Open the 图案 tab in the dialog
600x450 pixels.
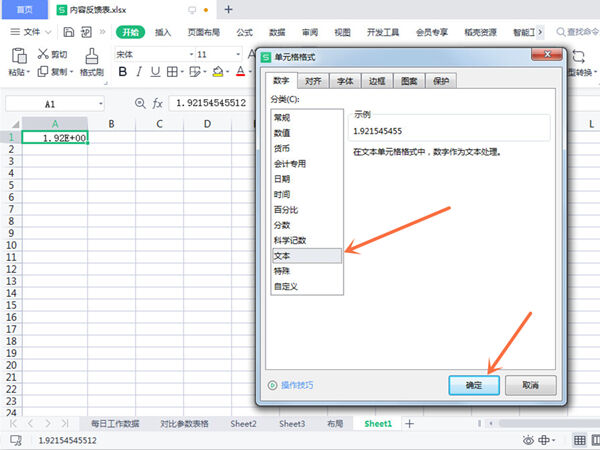click(x=409, y=81)
